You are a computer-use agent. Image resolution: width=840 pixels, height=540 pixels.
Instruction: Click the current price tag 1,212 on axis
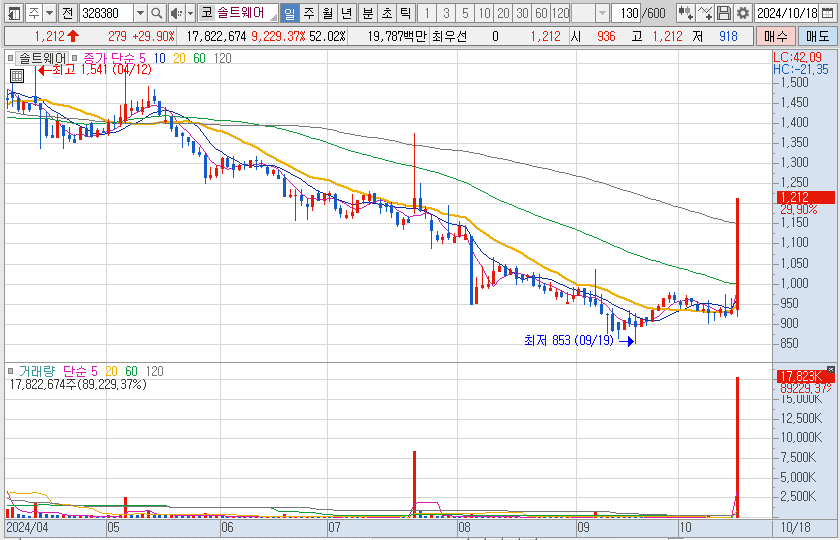805,198
